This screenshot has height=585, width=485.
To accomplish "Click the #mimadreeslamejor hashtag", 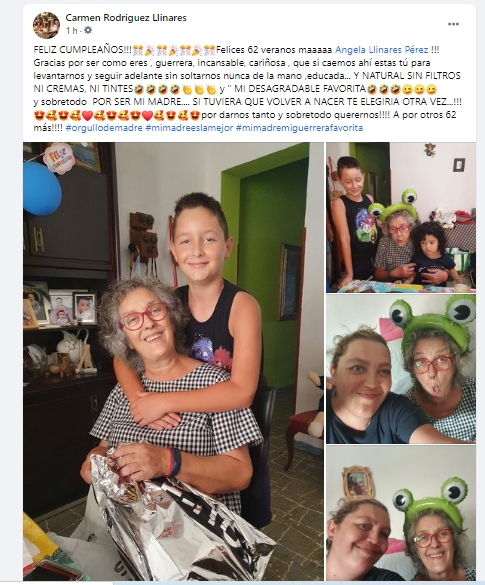I will [189, 128].
